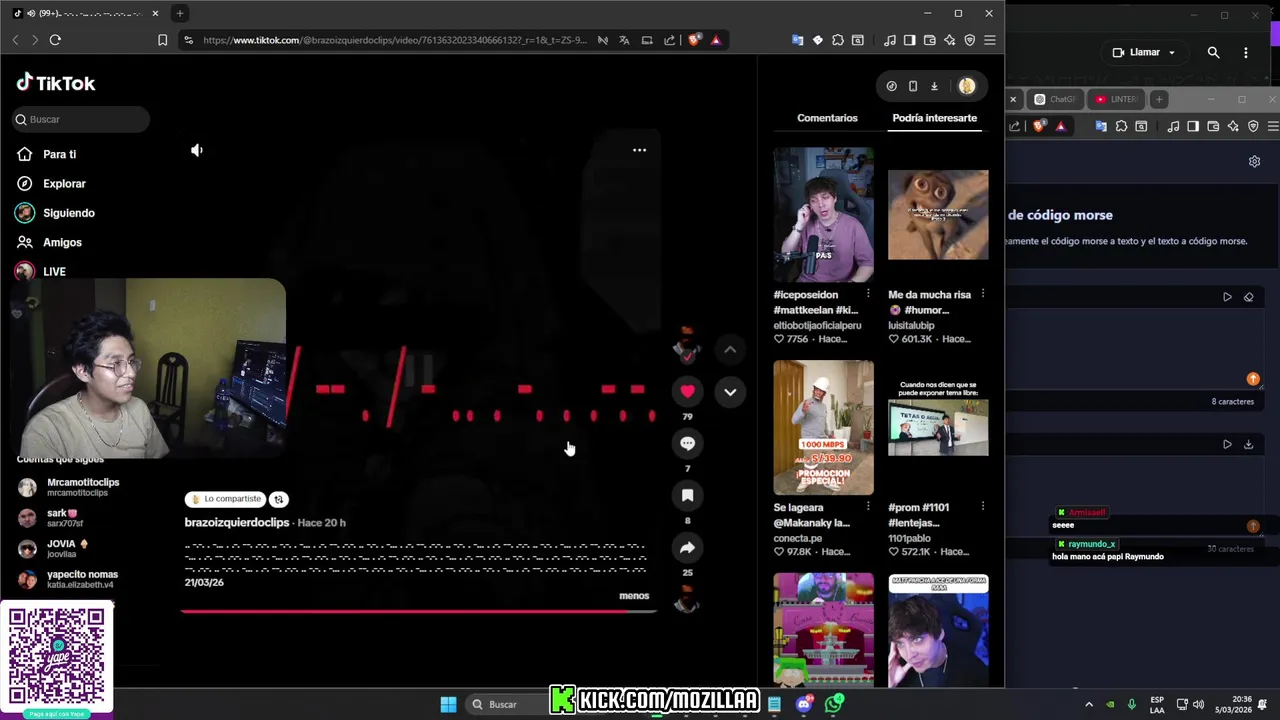Open browser hamburger main menu
The width and height of the screenshot is (1280, 720).
[989, 40]
